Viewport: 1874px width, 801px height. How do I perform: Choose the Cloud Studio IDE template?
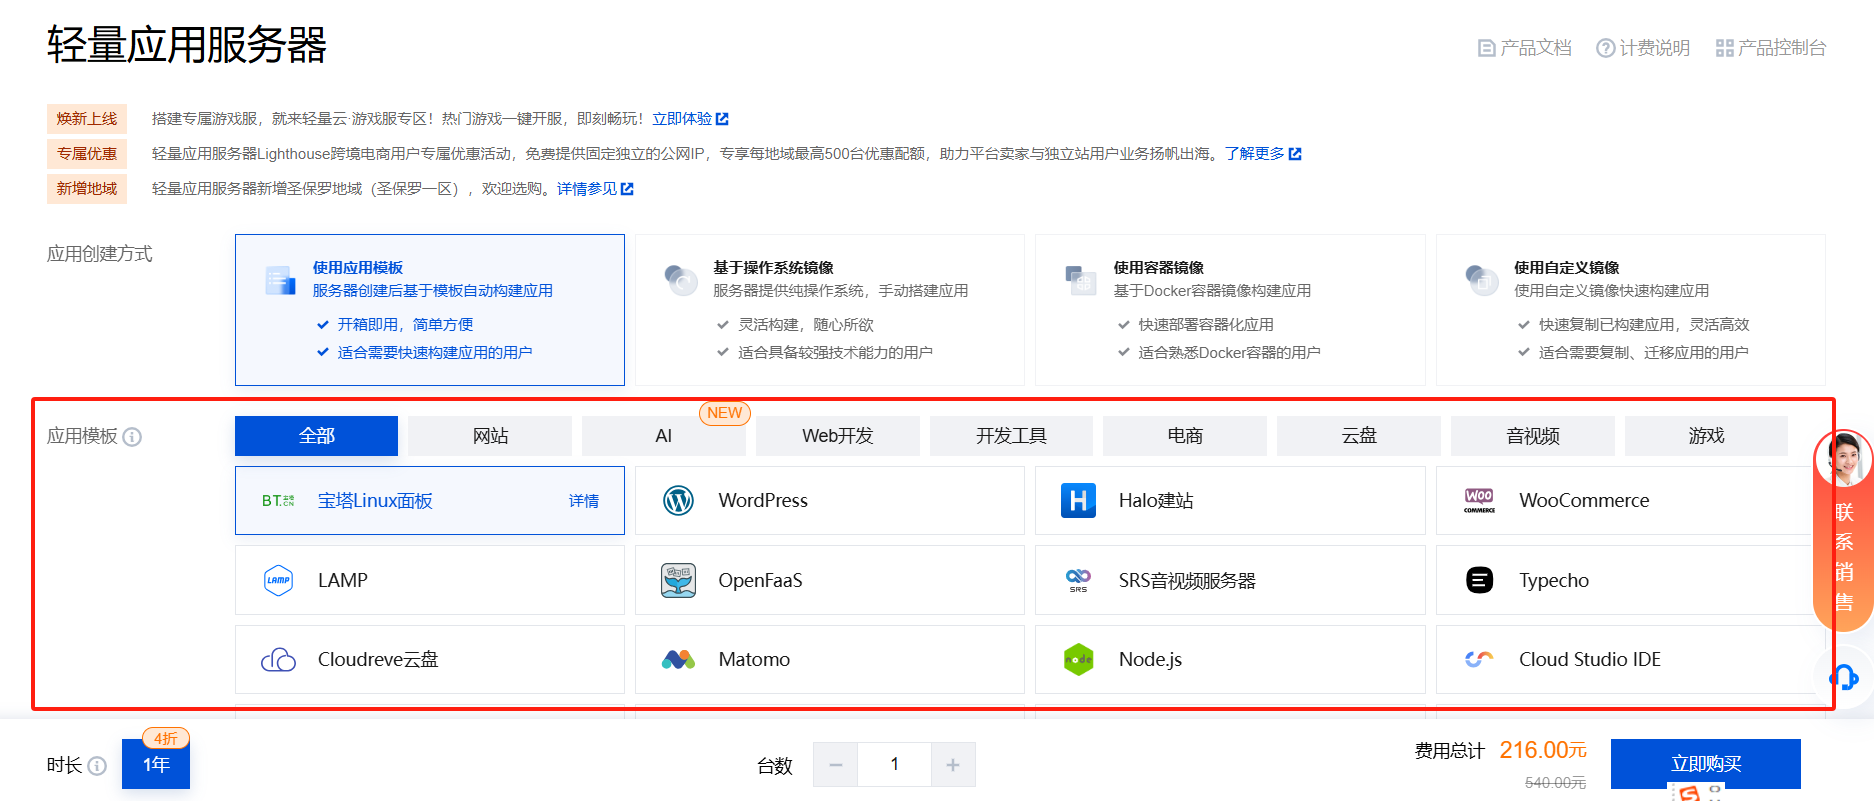point(1631,660)
